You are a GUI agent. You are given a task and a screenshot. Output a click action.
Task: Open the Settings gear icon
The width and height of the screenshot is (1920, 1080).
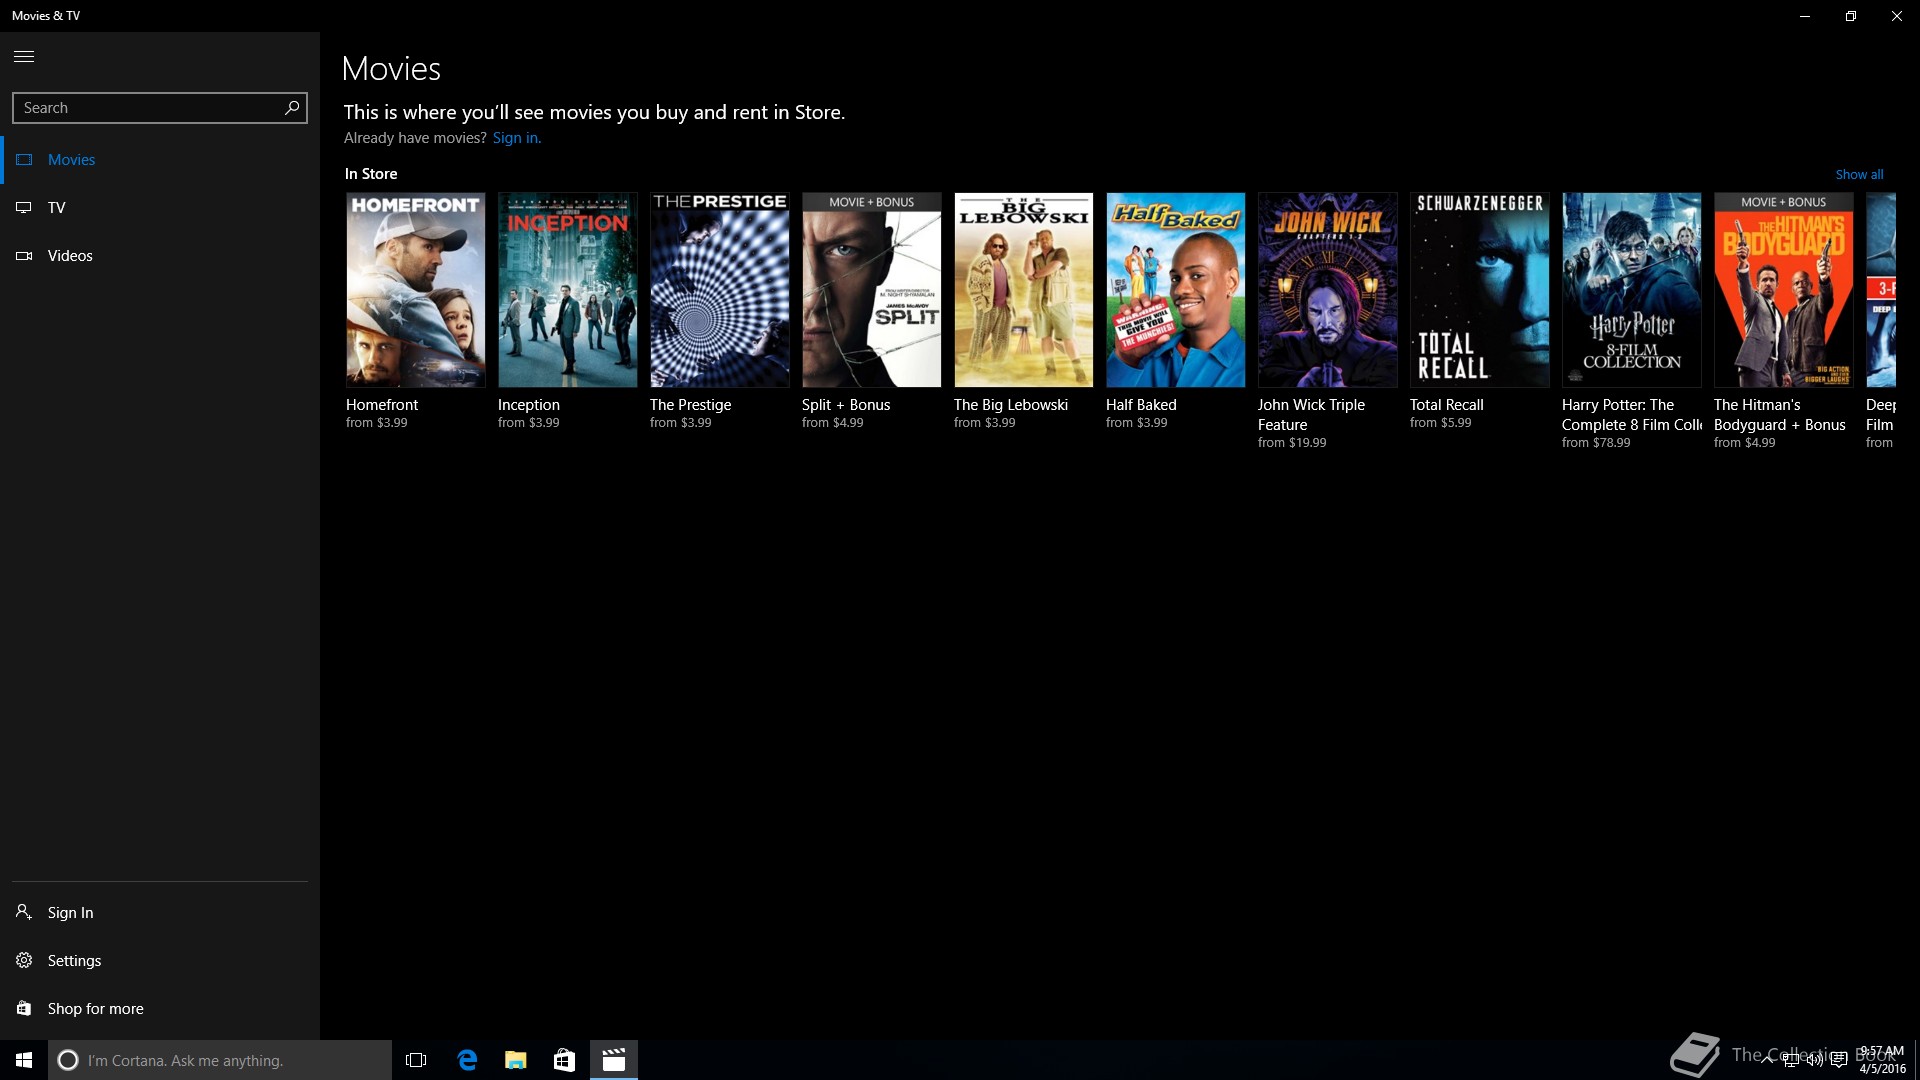tap(24, 960)
